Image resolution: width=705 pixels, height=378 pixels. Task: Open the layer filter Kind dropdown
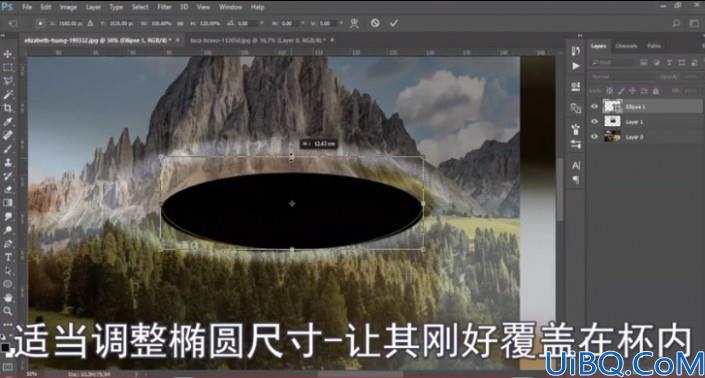(613, 62)
